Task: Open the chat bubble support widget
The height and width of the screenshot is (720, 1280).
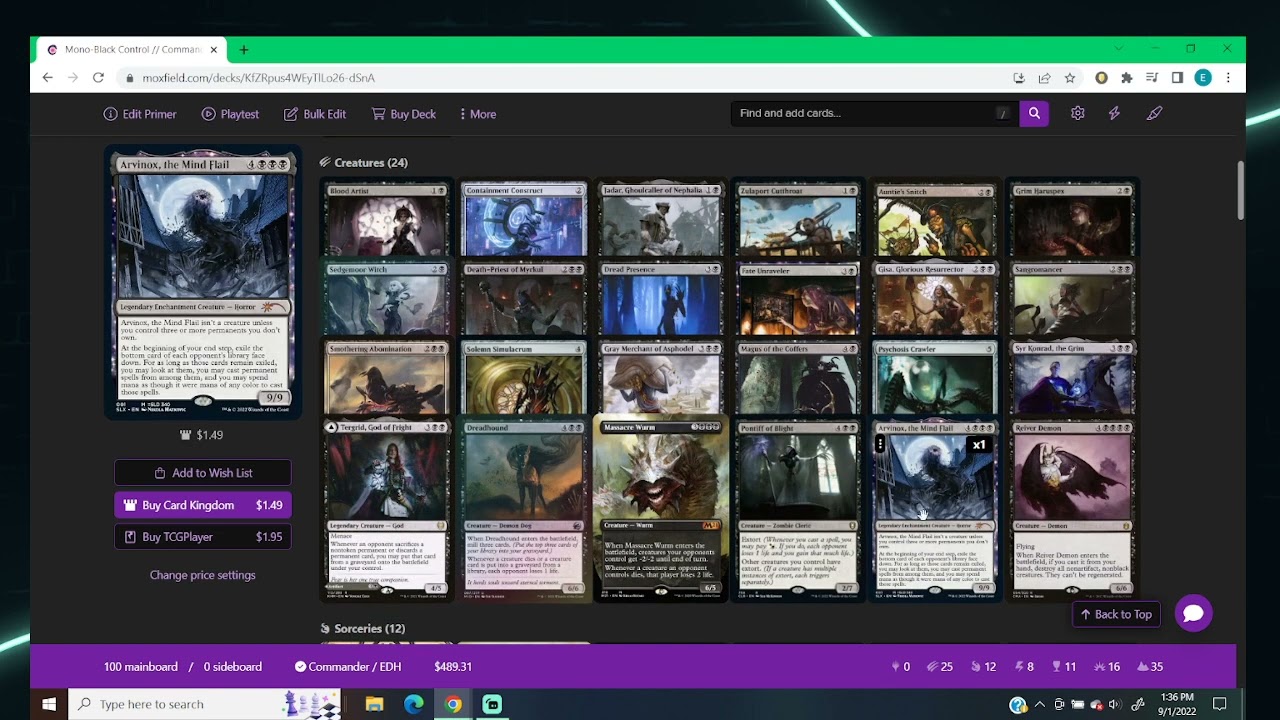Action: click(1193, 613)
